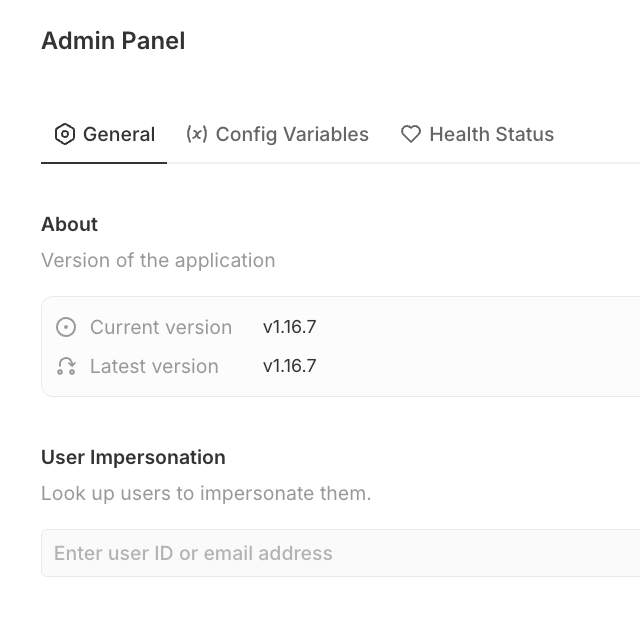Screen dimensions: 640x626
Task: Click the underline indicator beneath General tab
Action: tap(104, 162)
